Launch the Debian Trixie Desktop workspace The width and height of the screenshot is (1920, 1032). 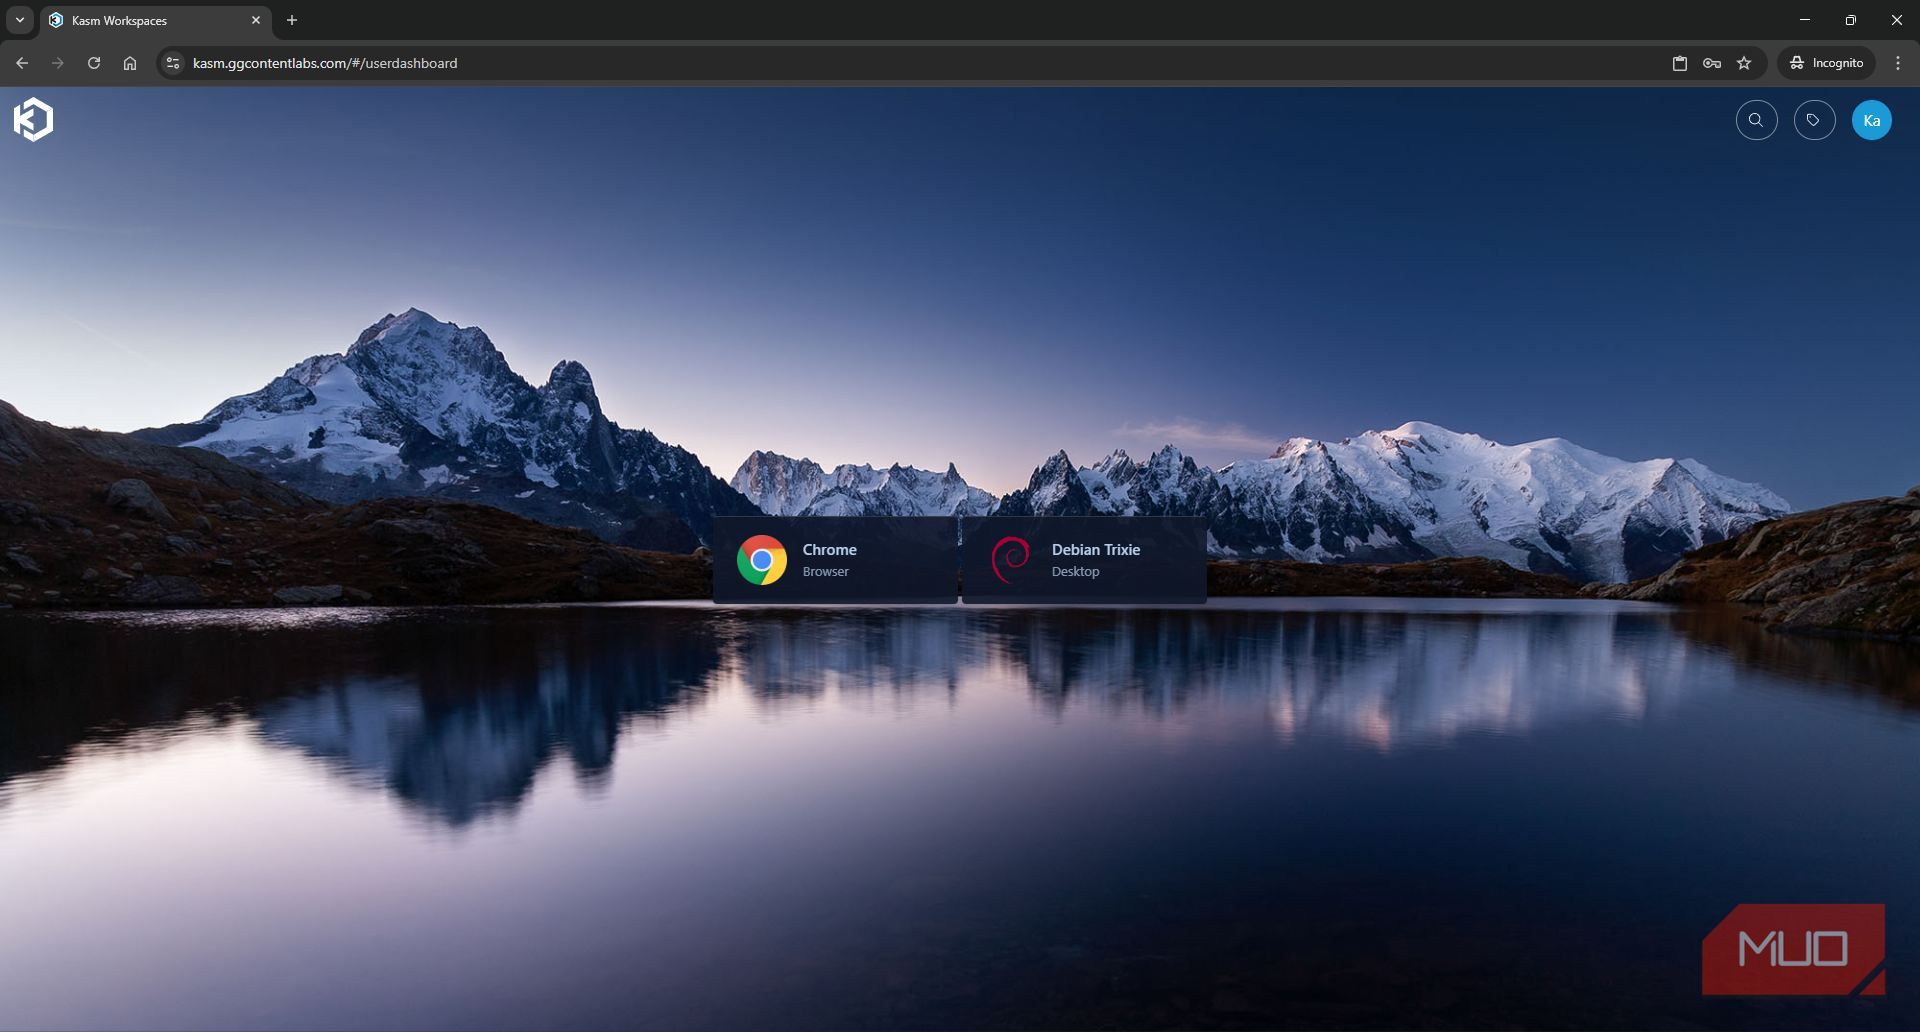pyautogui.click(x=1084, y=560)
